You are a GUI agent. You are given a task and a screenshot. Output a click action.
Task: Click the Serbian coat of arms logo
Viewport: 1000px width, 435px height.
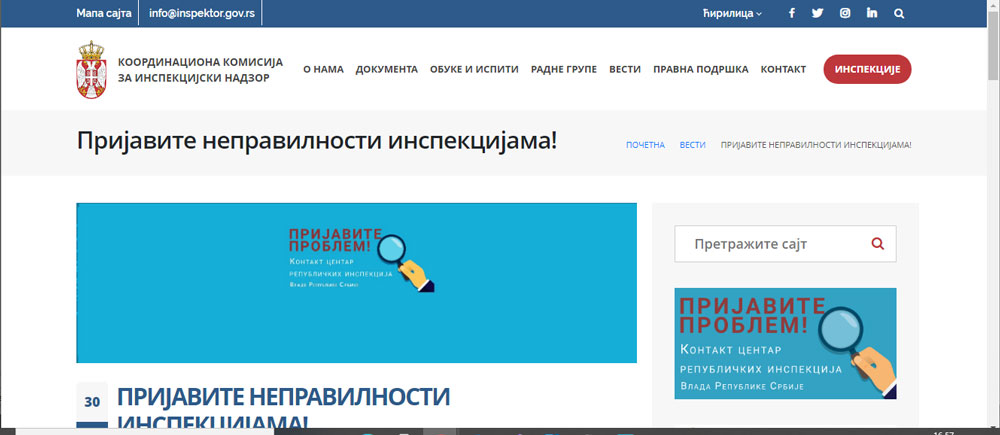pyautogui.click(x=91, y=70)
